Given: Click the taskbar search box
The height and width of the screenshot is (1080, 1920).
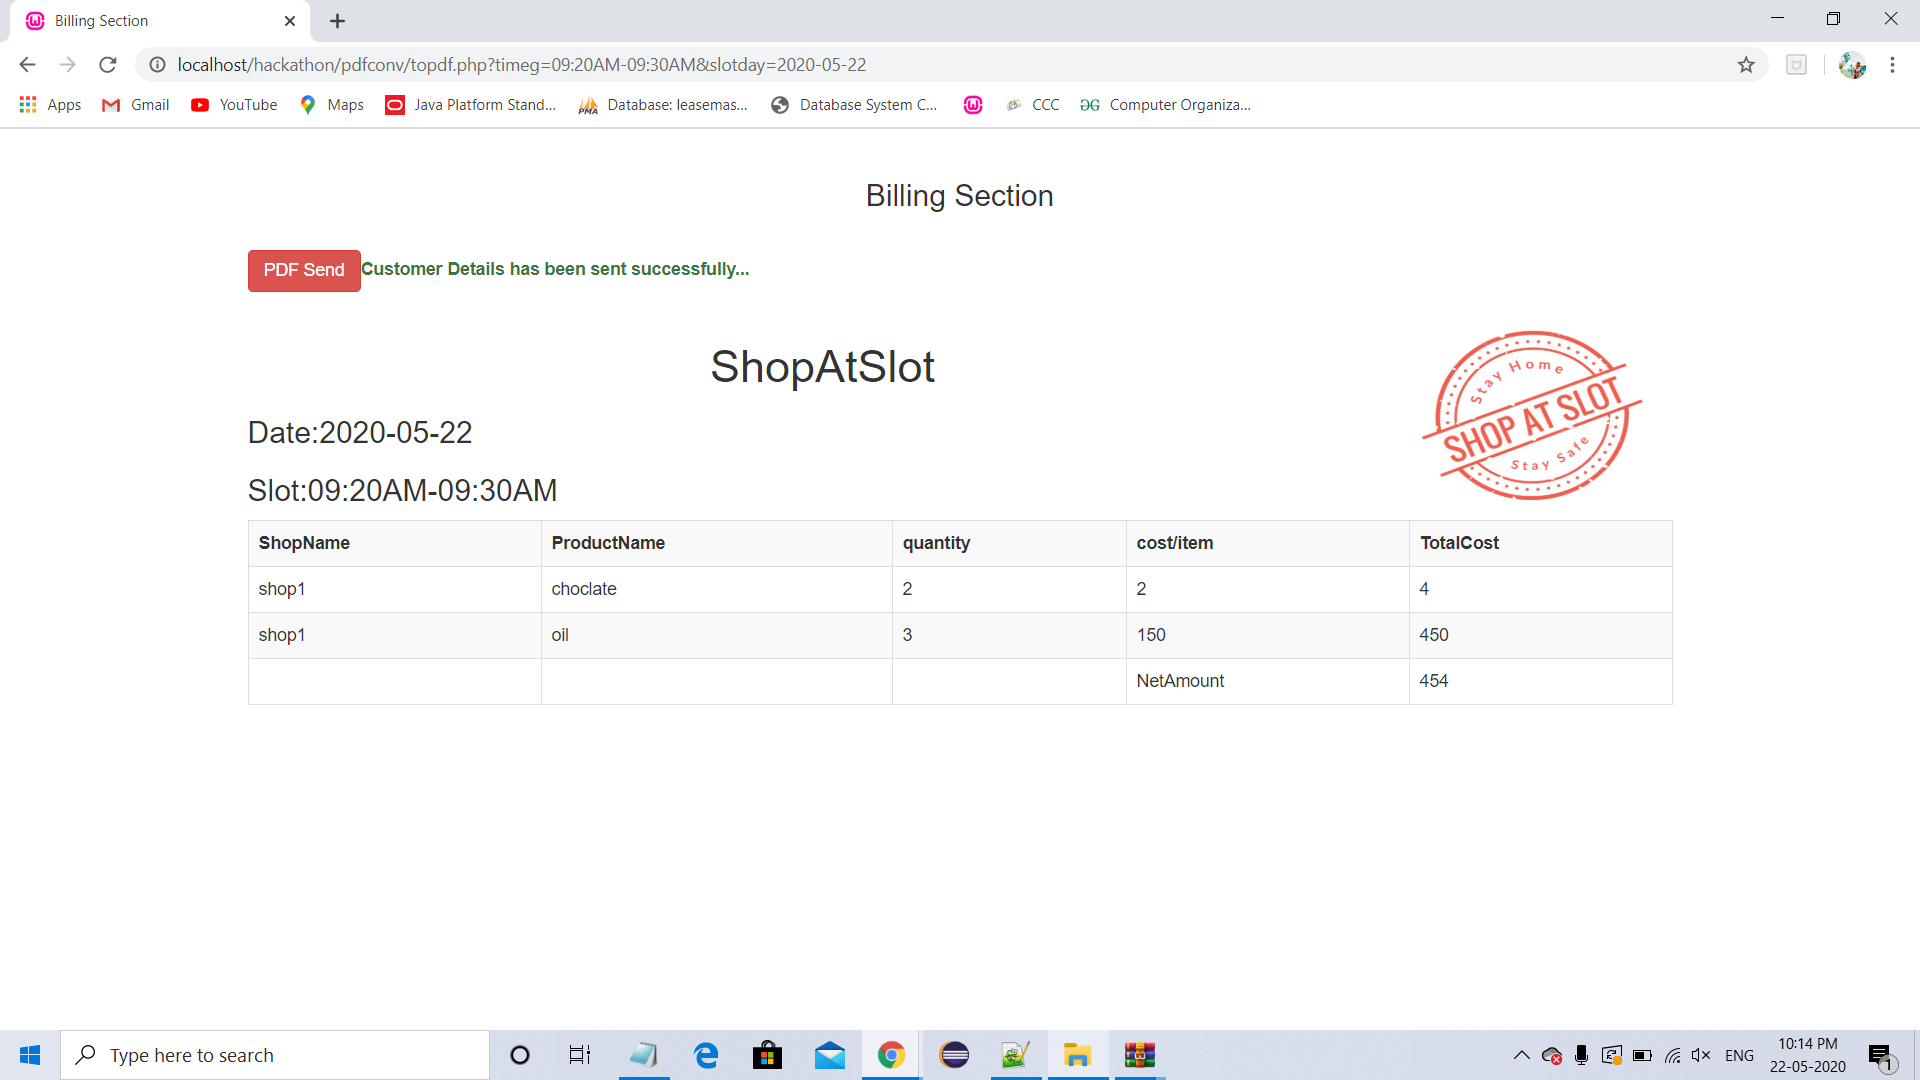Looking at the screenshot, I should (x=275, y=1055).
